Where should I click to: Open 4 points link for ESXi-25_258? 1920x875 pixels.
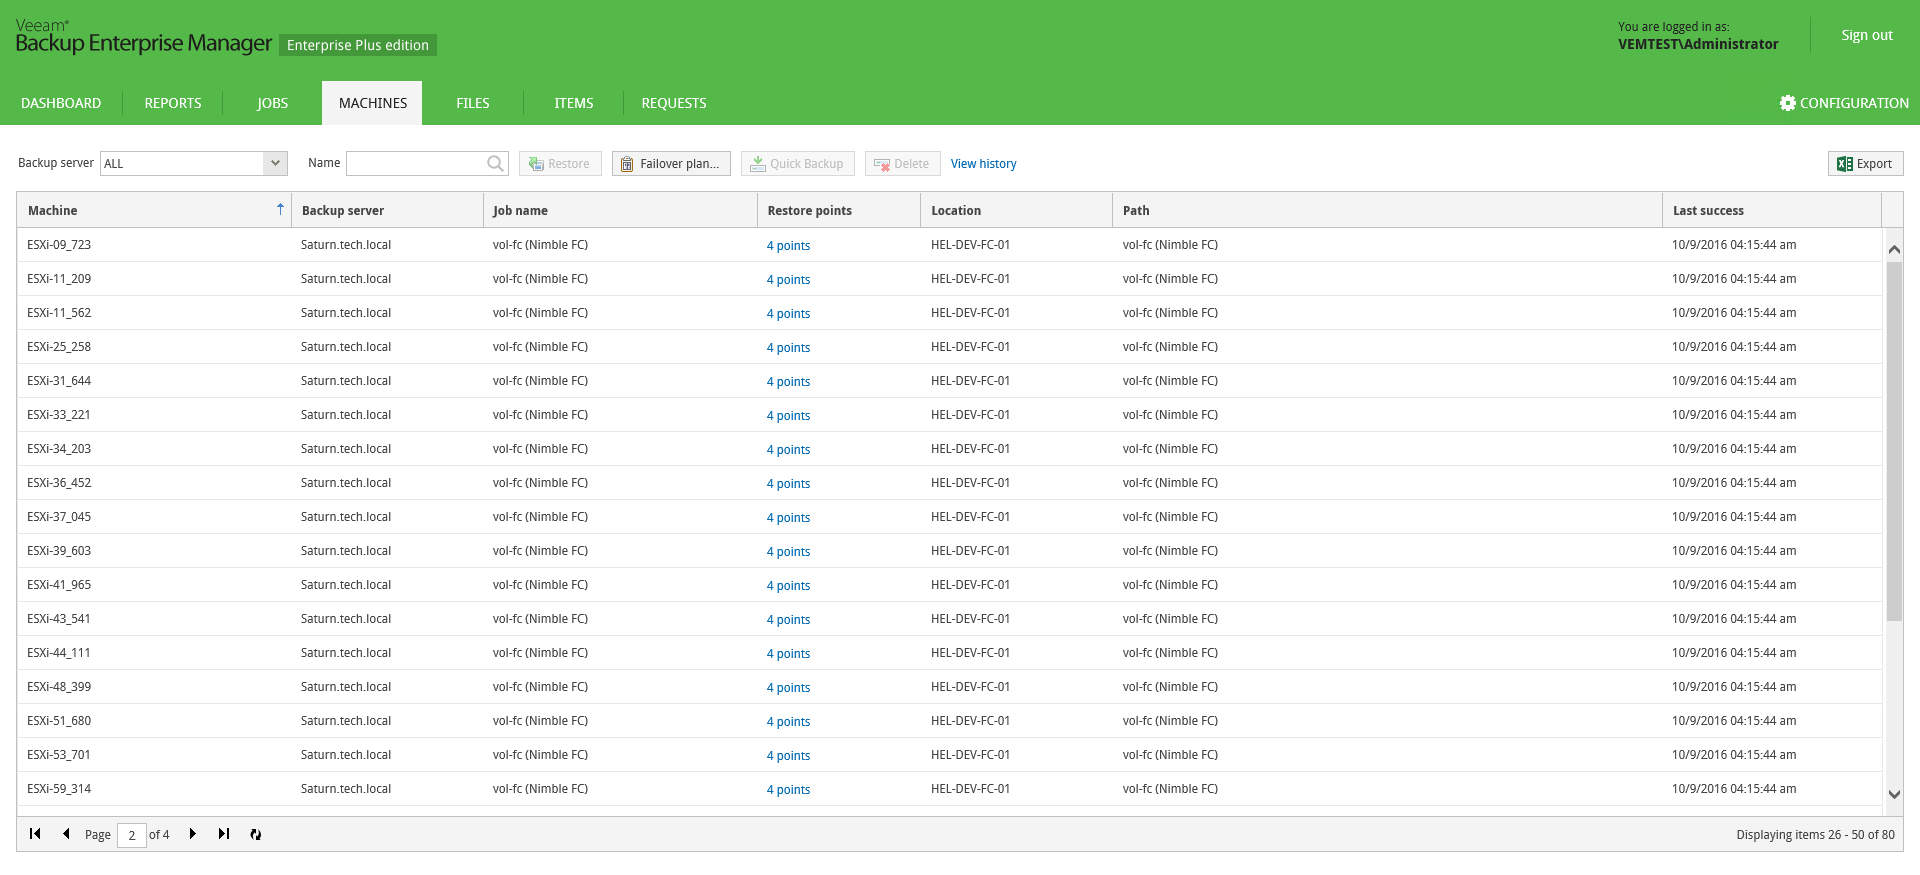(788, 348)
